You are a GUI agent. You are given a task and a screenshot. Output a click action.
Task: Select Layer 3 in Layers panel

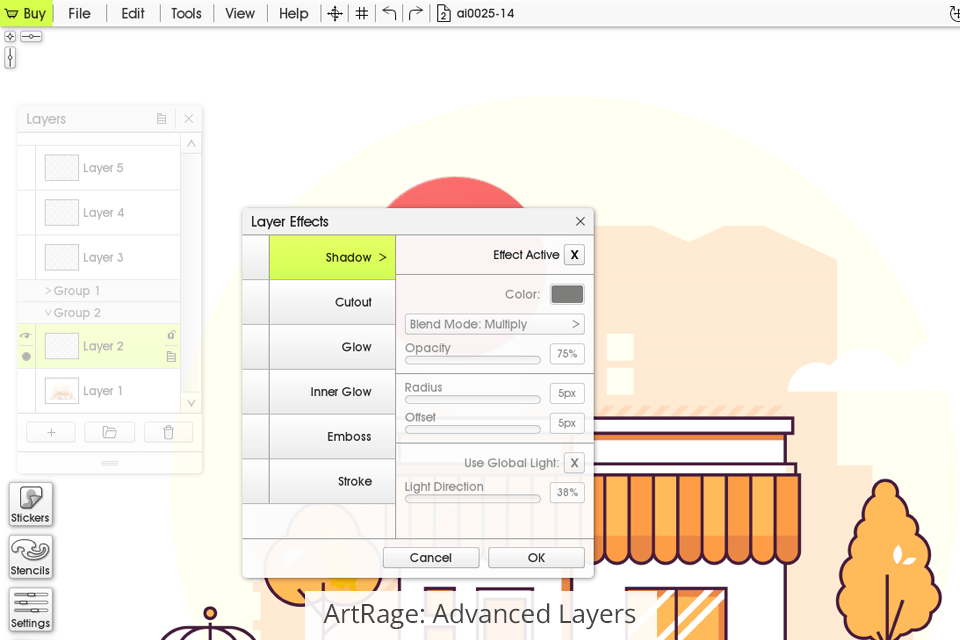click(108, 257)
